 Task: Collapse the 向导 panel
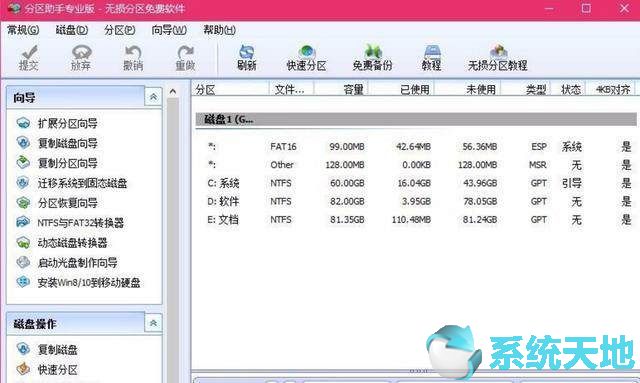153,97
